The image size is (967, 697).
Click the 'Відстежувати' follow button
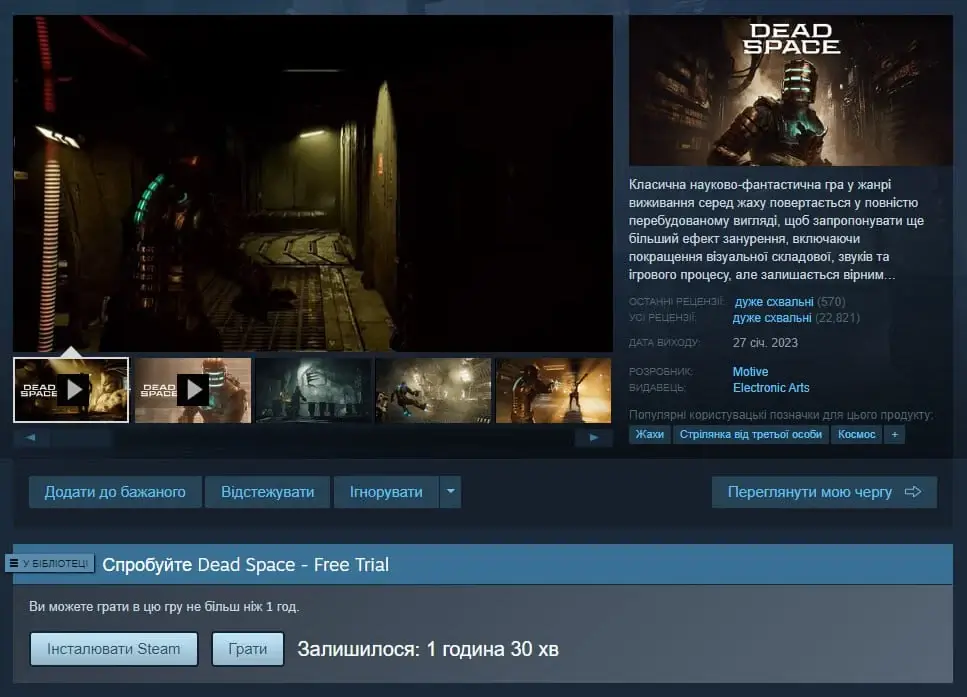point(268,492)
